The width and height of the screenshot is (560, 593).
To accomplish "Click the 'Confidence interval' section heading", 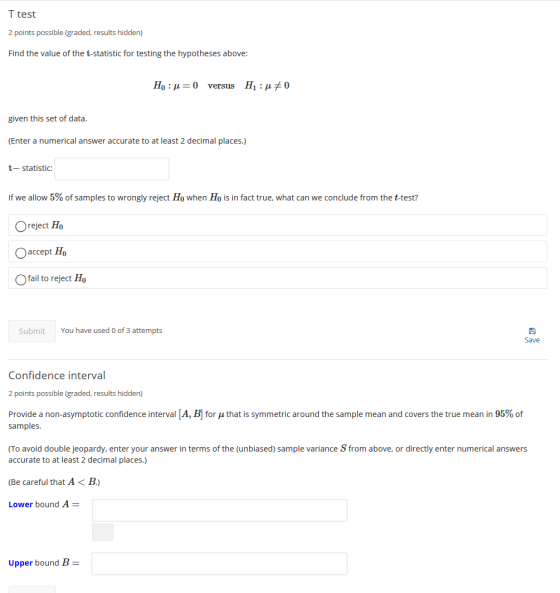I will pyautogui.click(x=57, y=376).
